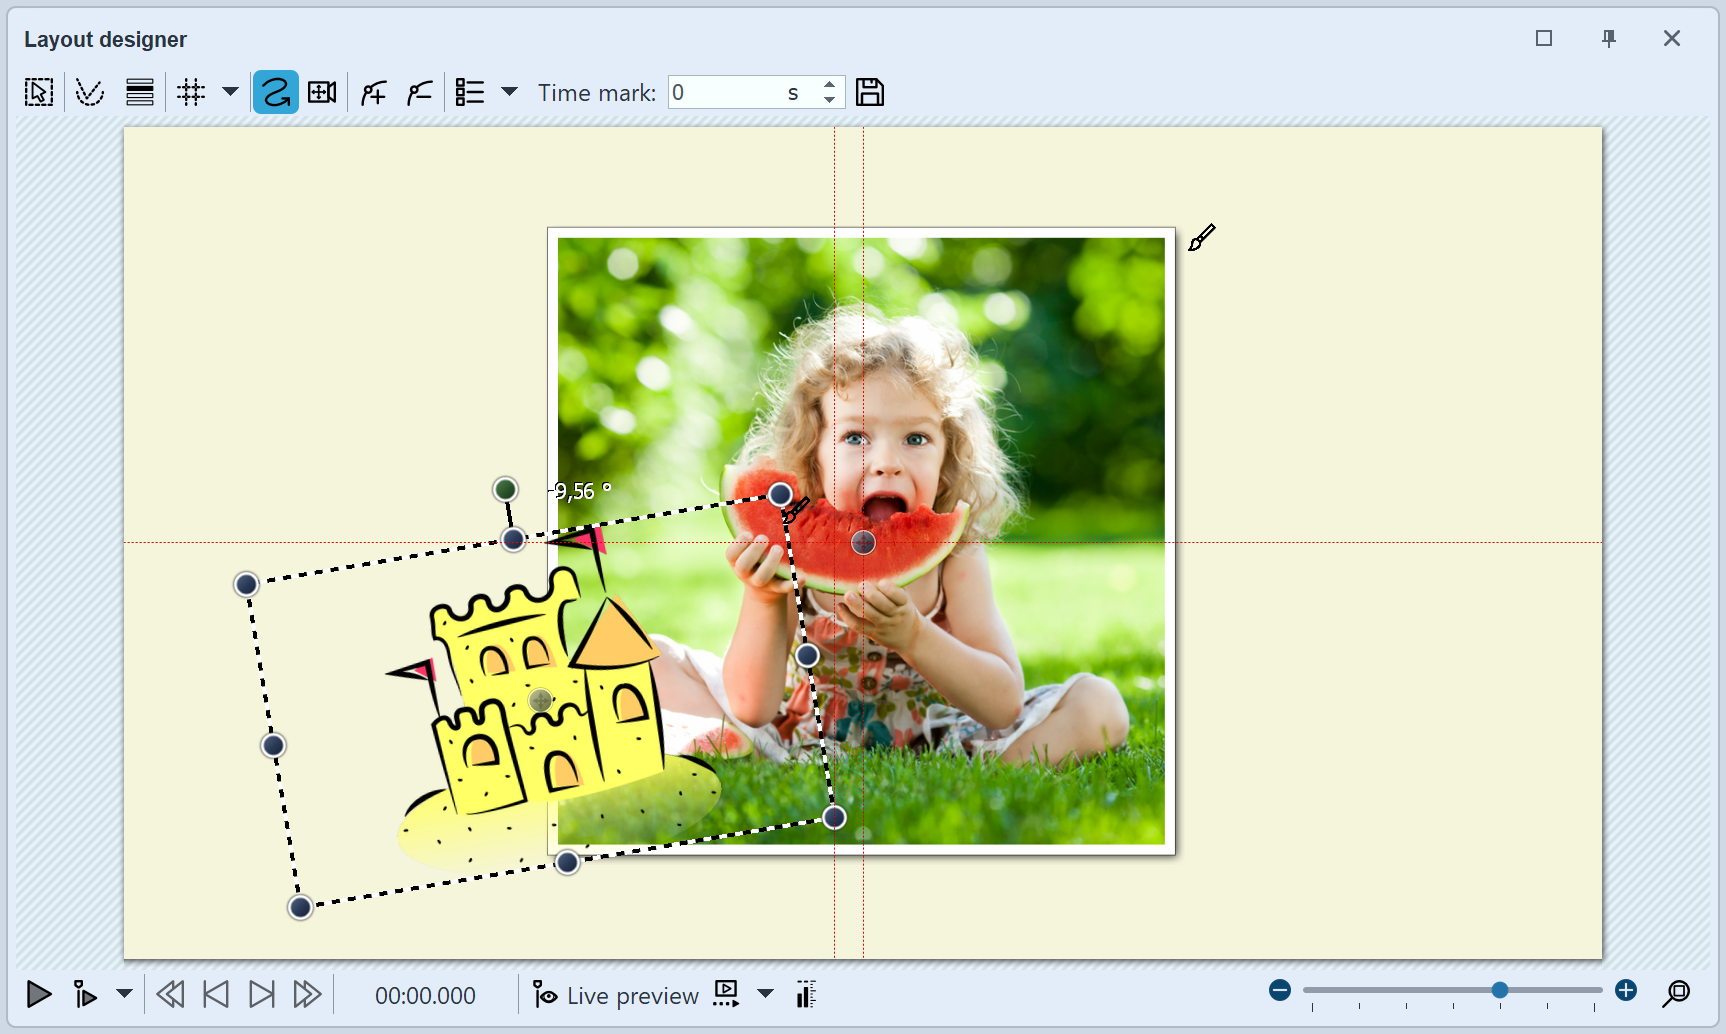Jump to the next frame
Image resolution: width=1726 pixels, height=1034 pixels.
[x=262, y=994]
